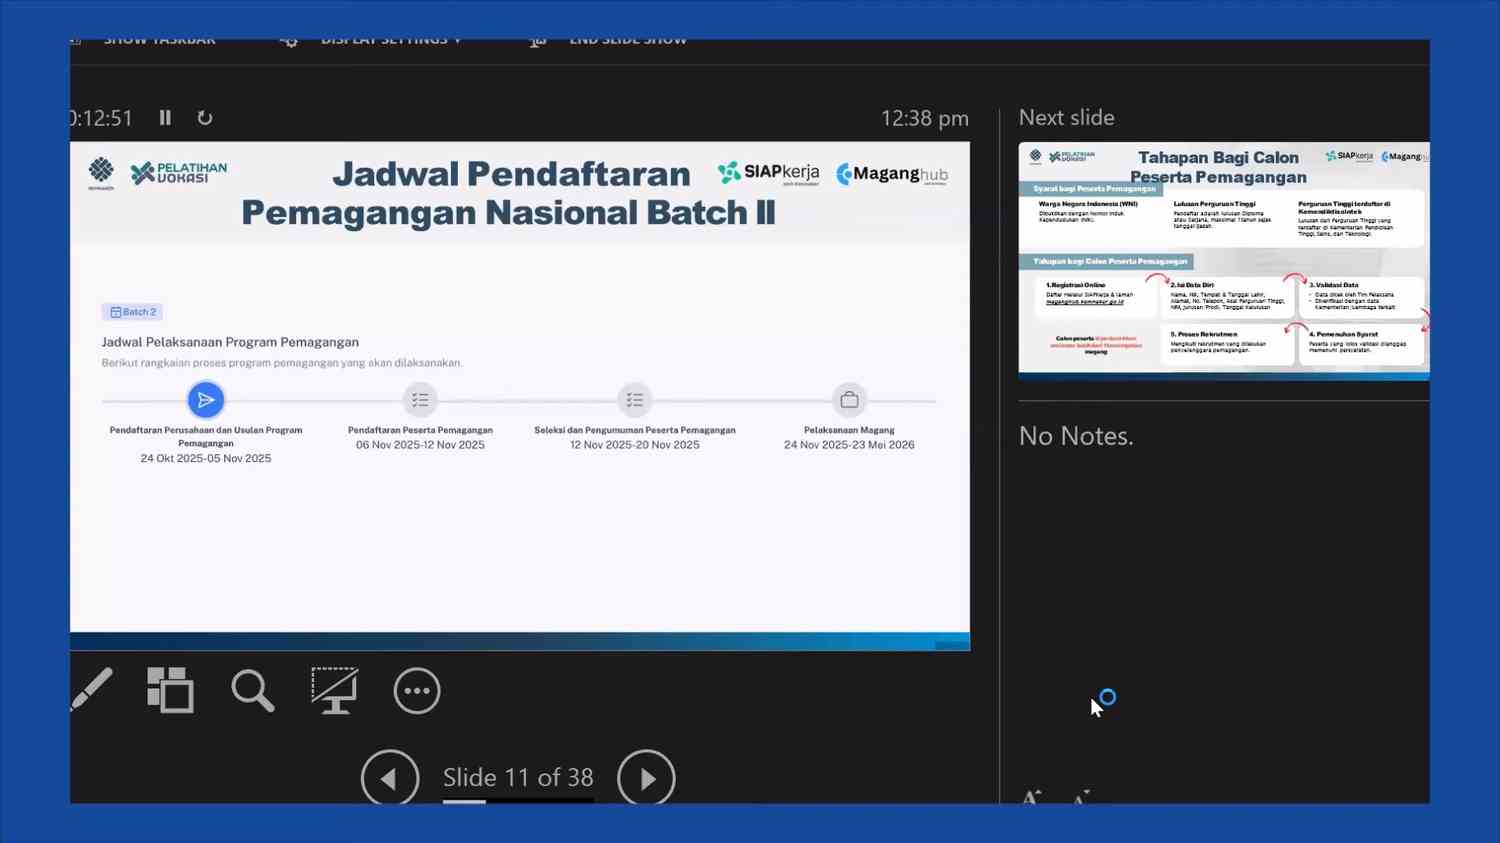The height and width of the screenshot is (843, 1500).
Task: Click the next slide preview thumbnail
Action: pos(1223,260)
